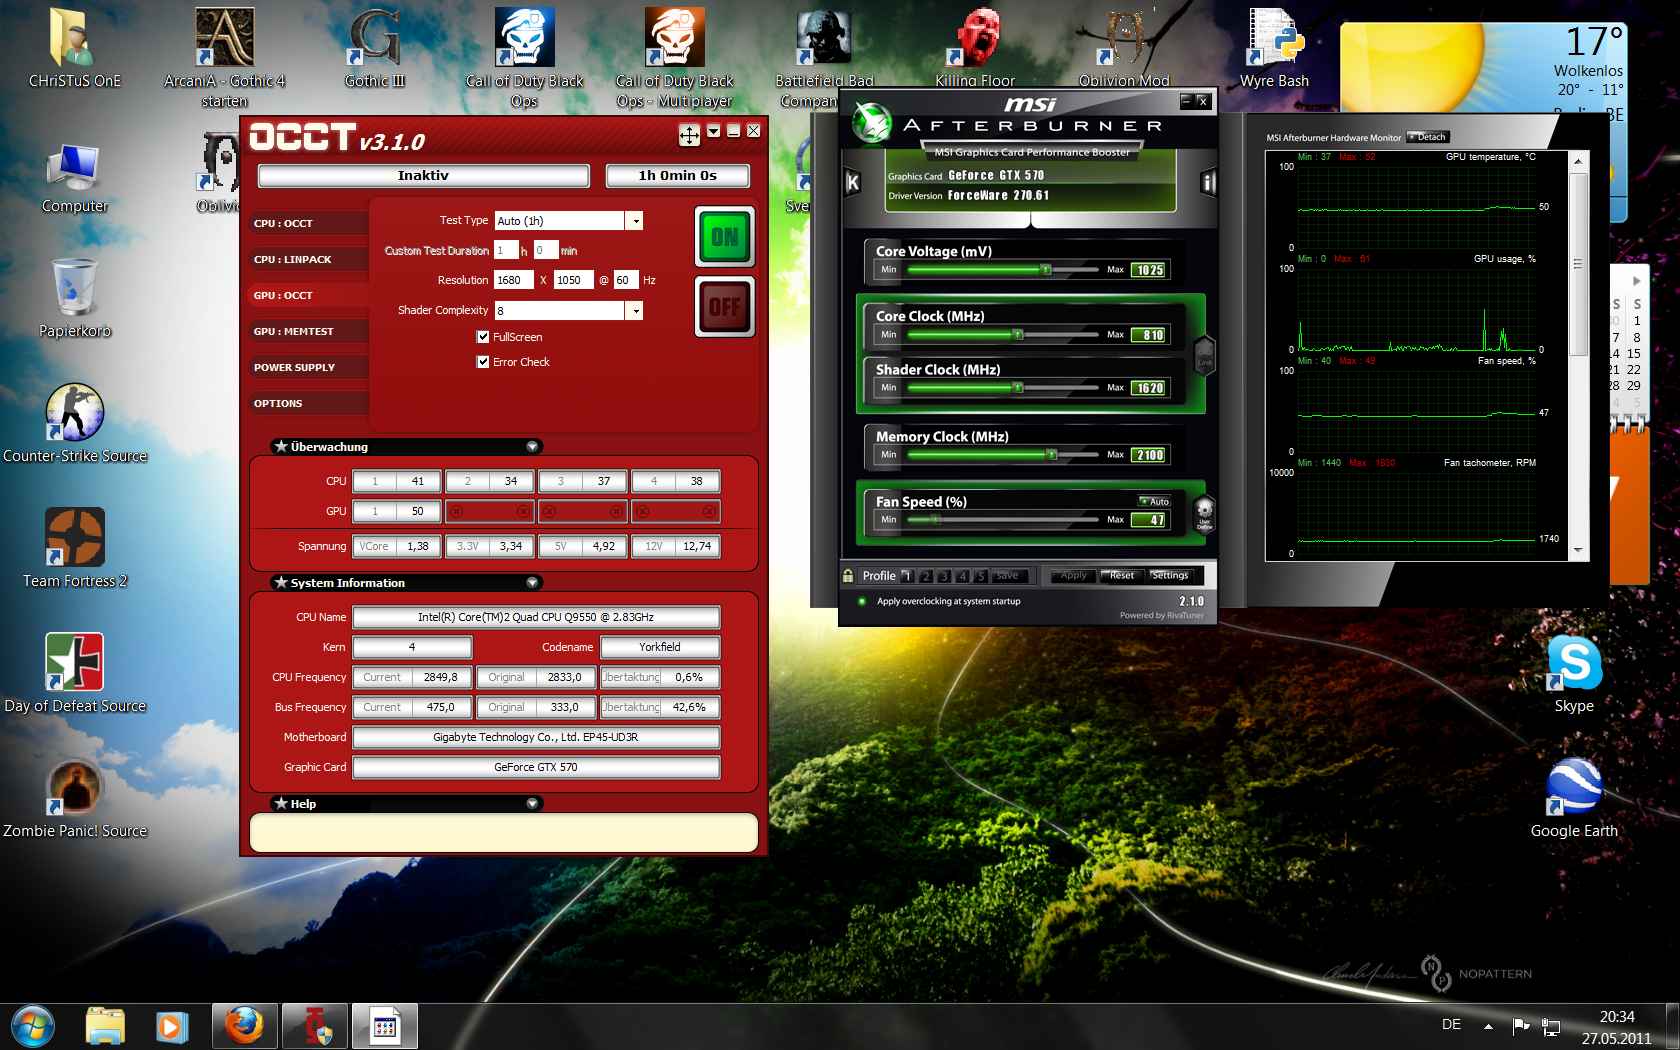This screenshot has height=1050, width=1680.
Task: Collapse the System Information section
Action: (532, 583)
